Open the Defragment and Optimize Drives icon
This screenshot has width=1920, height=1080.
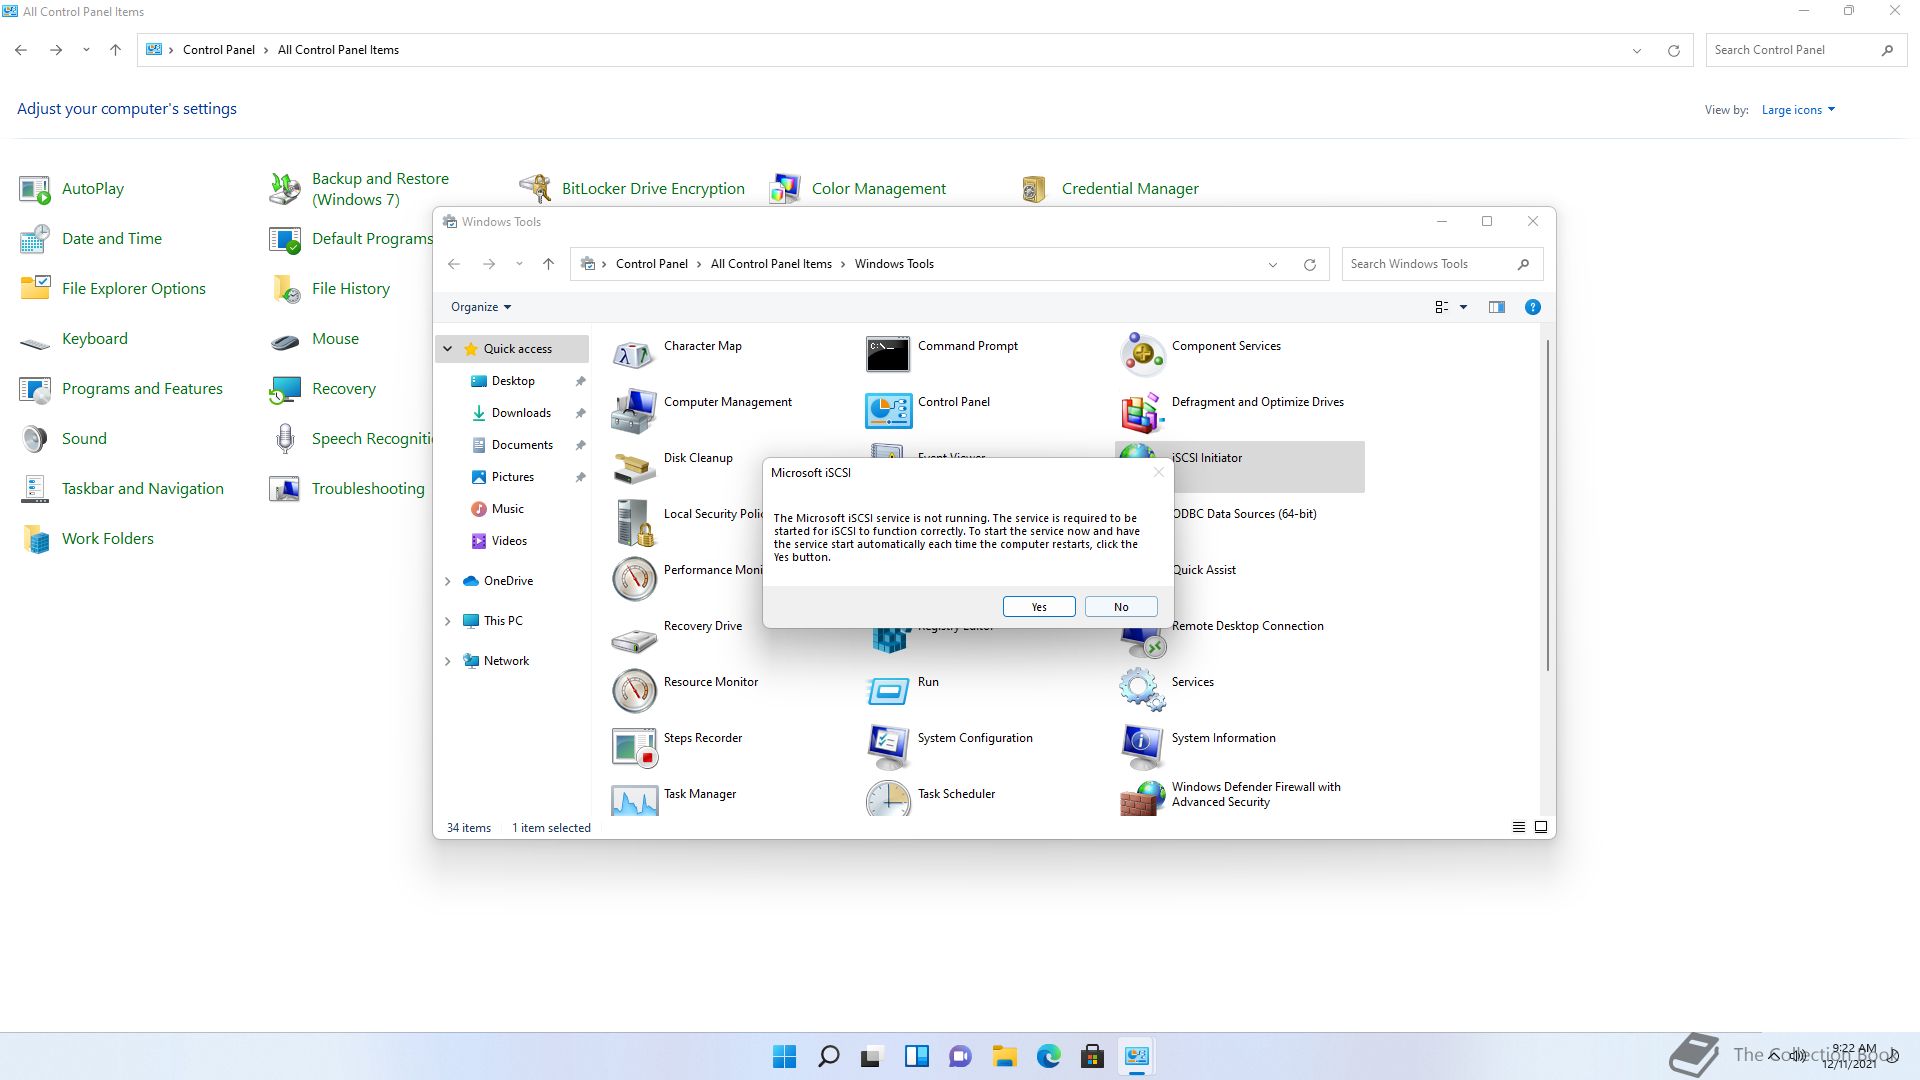[x=1142, y=410]
